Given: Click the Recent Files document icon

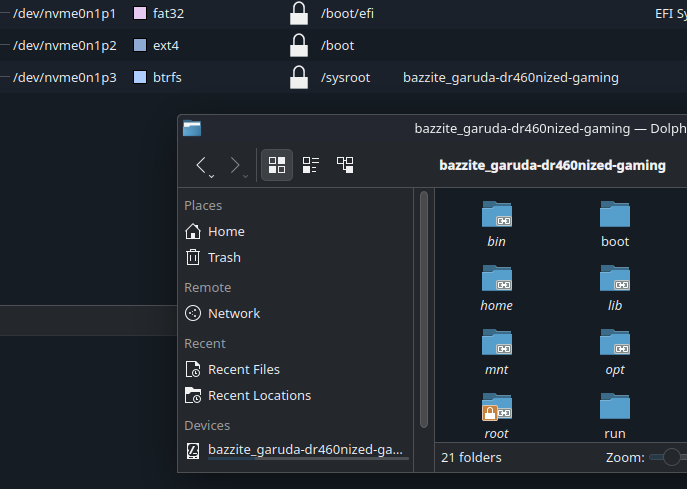Looking at the screenshot, I should click(193, 369).
